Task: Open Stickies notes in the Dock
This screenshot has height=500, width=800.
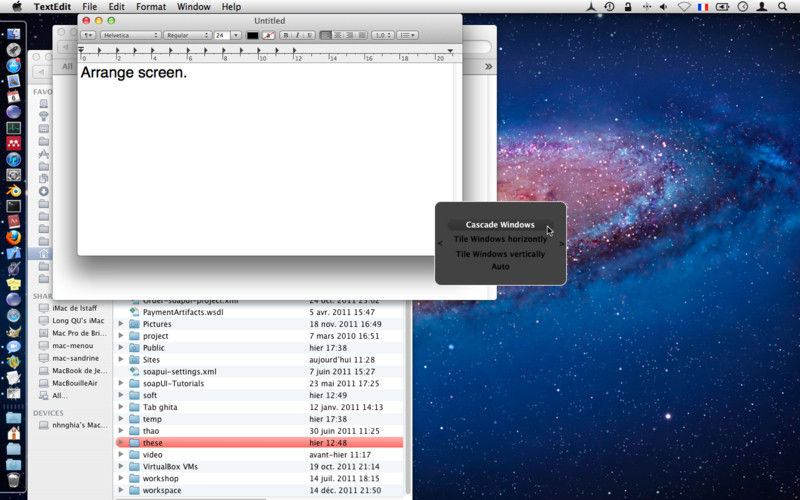Action: pyautogui.click(x=13, y=284)
